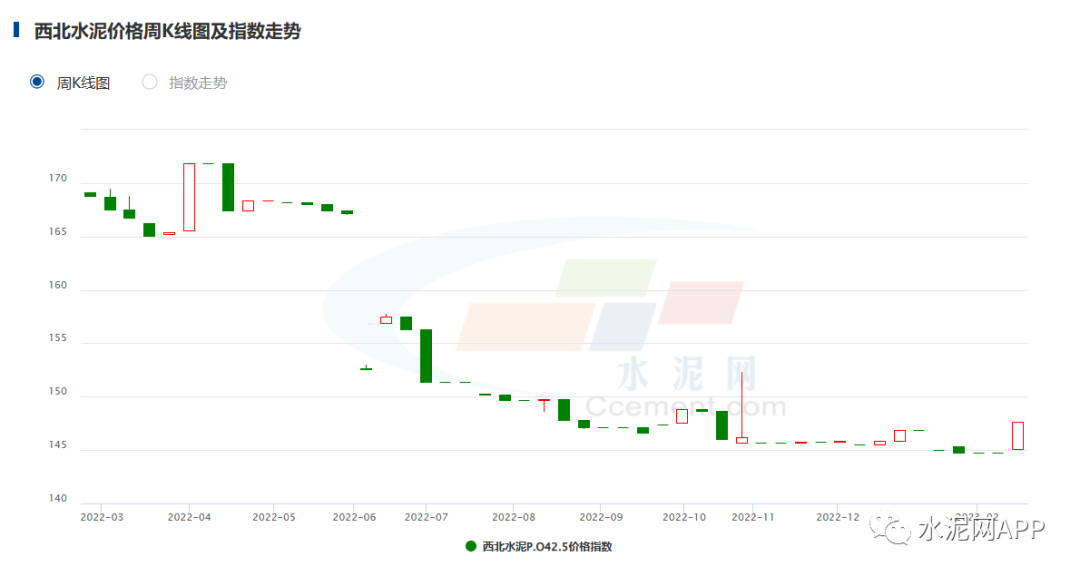Click the 2022-03 x-axis label
Viewport: 1080px width, 576px height.
tap(102, 517)
